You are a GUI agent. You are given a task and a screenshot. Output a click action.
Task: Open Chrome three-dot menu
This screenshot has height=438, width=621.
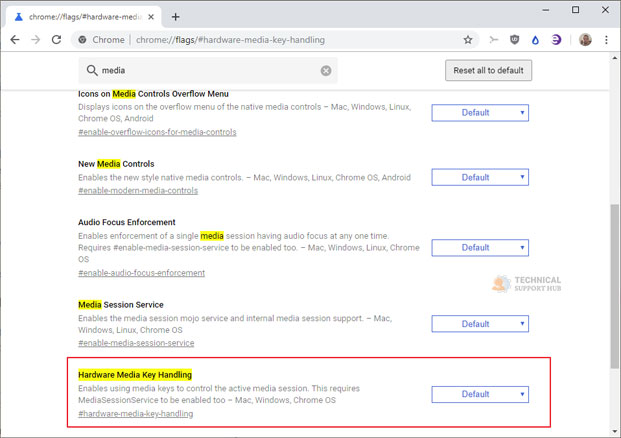tap(606, 40)
